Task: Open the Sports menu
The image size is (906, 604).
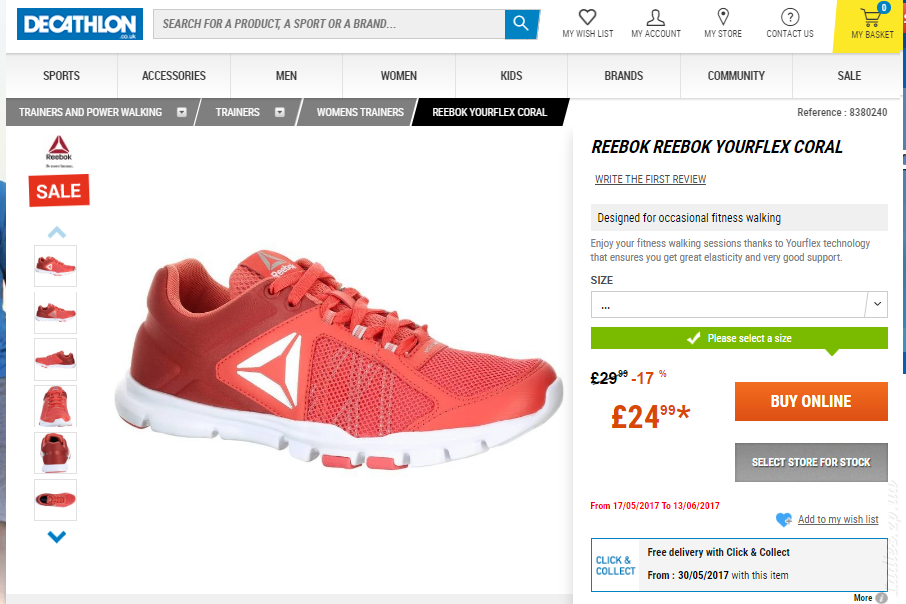Action: [x=61, y=76]
